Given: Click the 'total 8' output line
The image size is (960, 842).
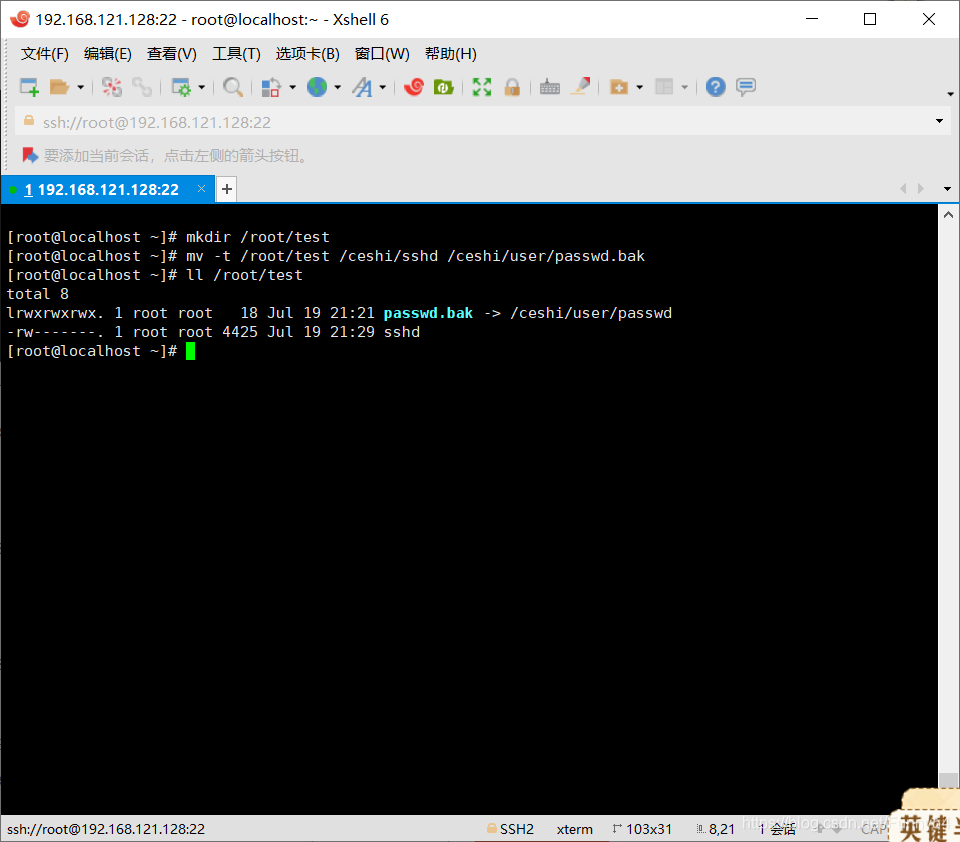Looking at the screenshot, I should [x=38, y=294].
